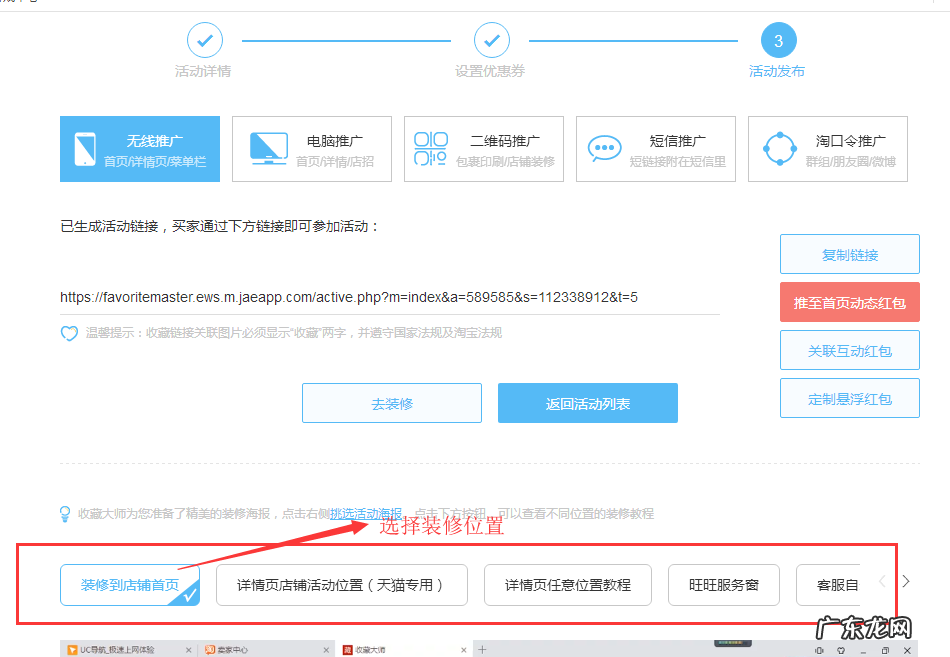This screenshot has width=950, height=657.
Task: Click the step 3 活动发布 circle
Action: (x=777, y=41)
